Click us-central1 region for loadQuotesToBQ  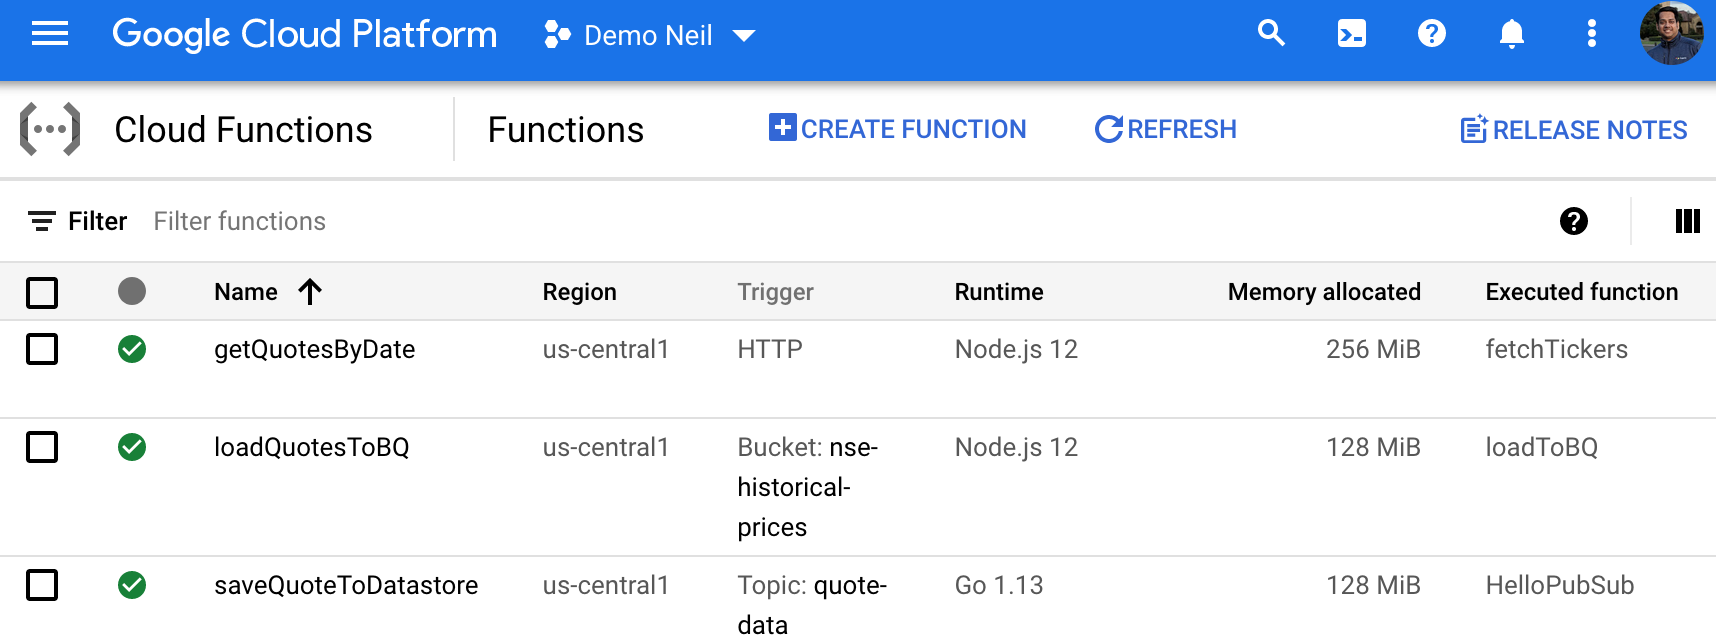tap(605, 447)
